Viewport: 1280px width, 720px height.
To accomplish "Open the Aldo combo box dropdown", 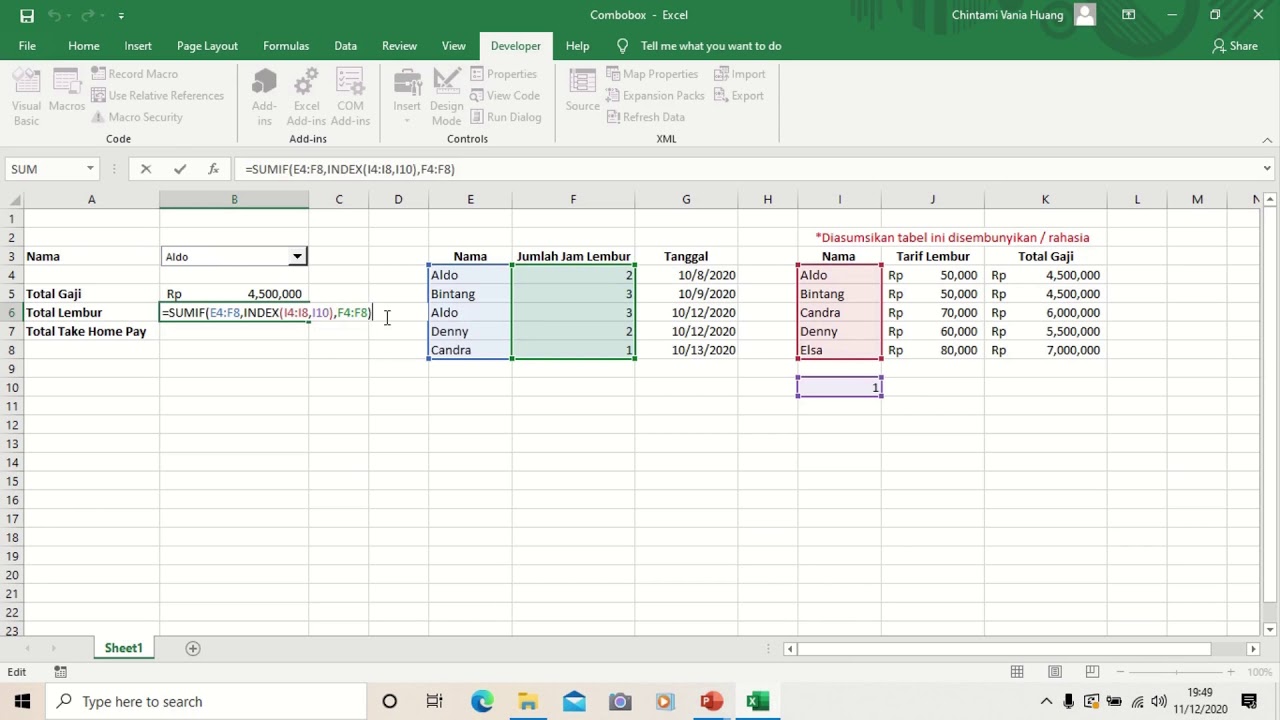I will click(297, 257).
